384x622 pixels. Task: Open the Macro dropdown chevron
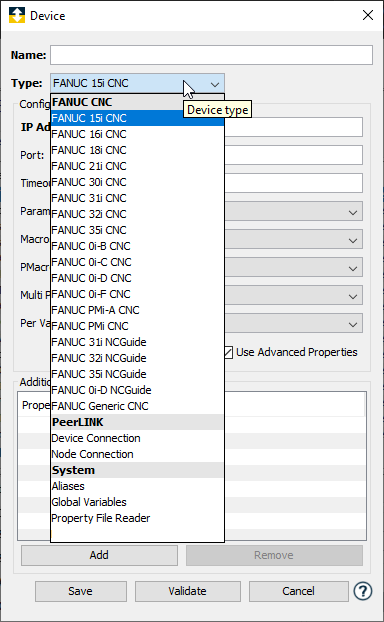(x=353, y=240)
